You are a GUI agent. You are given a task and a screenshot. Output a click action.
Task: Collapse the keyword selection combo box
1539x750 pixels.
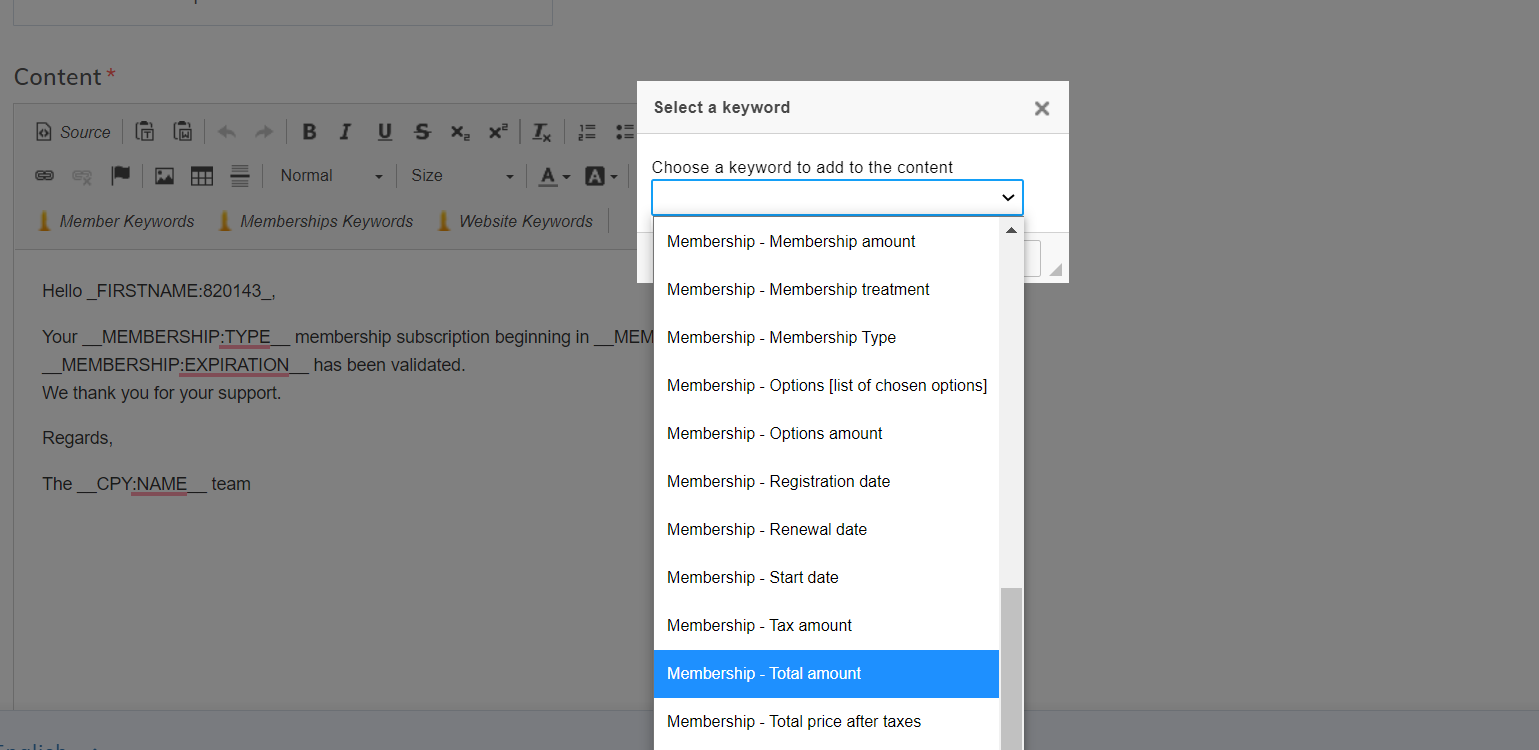point(837,198)
